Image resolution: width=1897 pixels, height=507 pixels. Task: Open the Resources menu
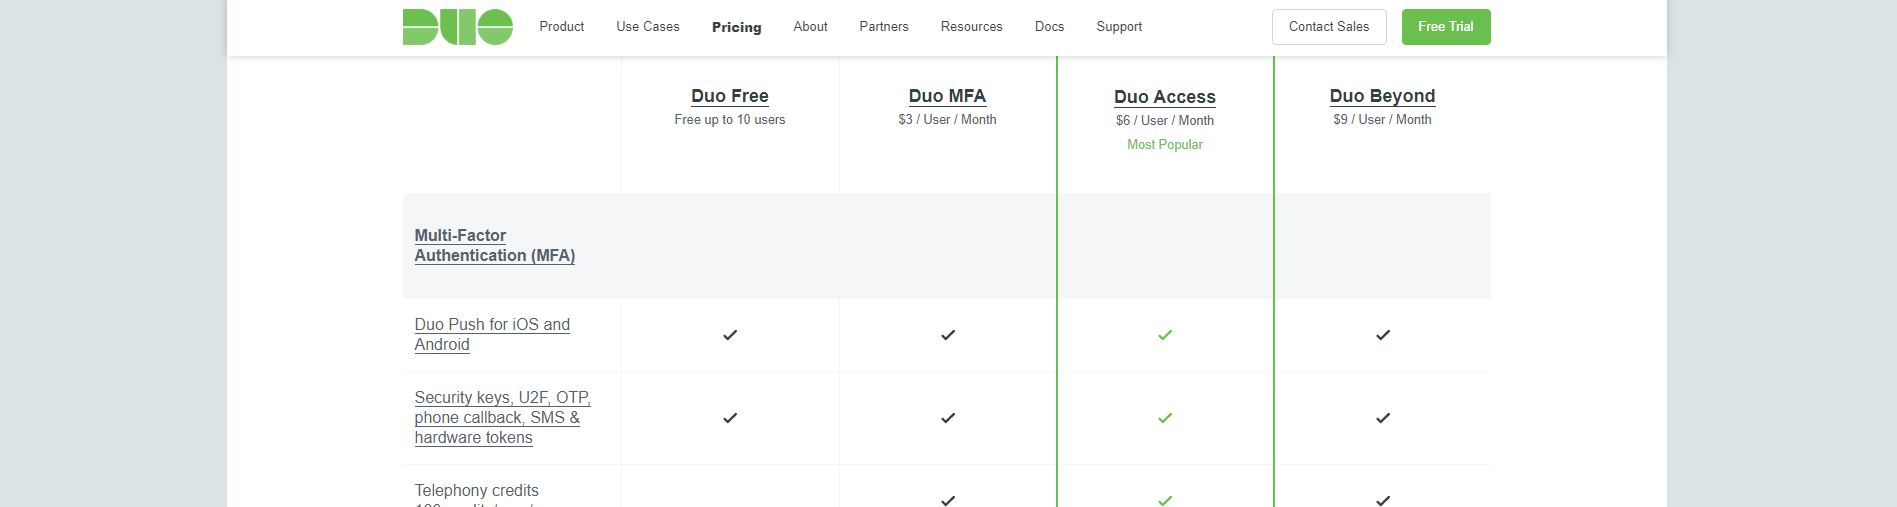pos(971,27)
